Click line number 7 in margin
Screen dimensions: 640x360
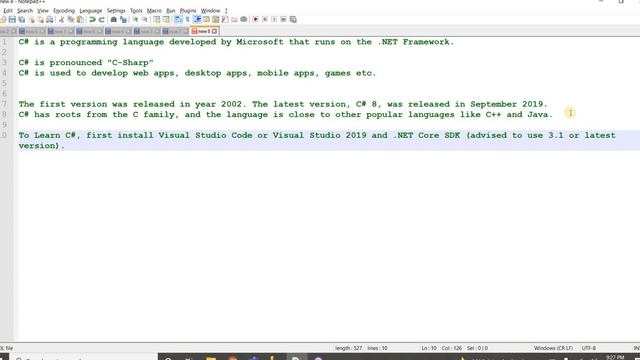4,104
